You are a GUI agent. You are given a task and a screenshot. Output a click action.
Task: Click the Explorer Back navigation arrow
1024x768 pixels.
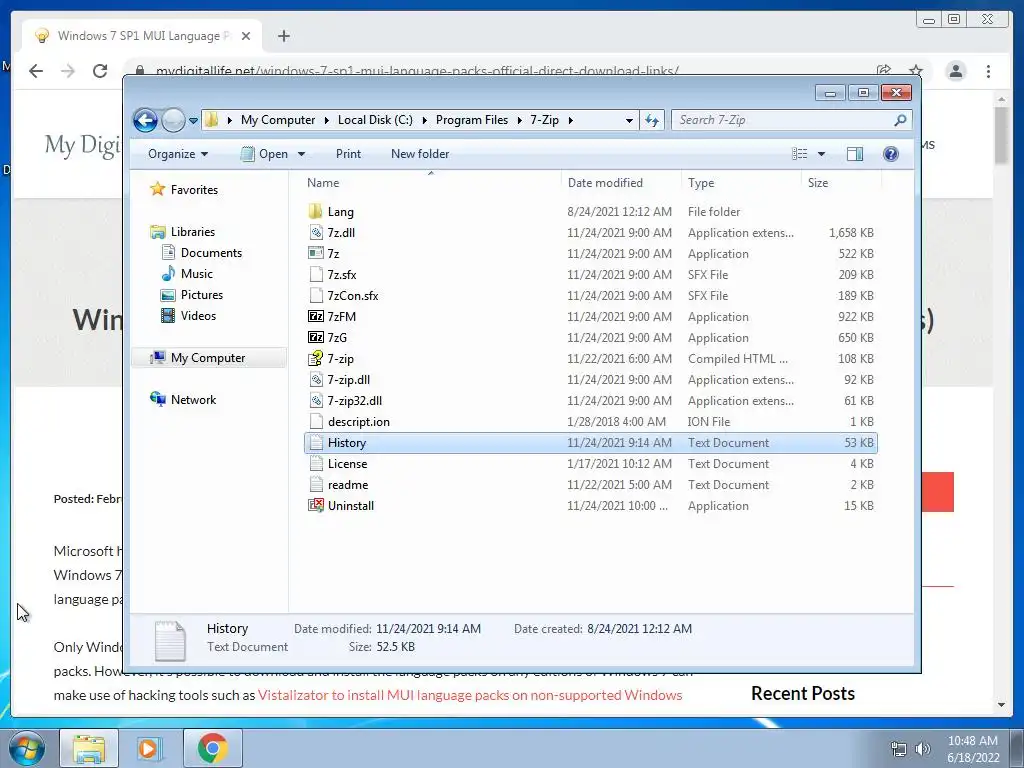tap(145, 120)
